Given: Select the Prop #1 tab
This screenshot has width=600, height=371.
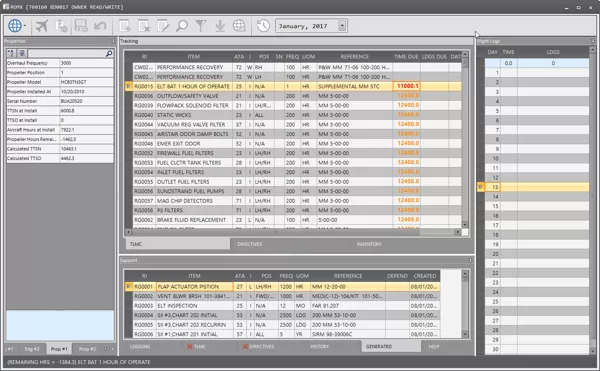Looking at the screenshot, I should [59, 349].
